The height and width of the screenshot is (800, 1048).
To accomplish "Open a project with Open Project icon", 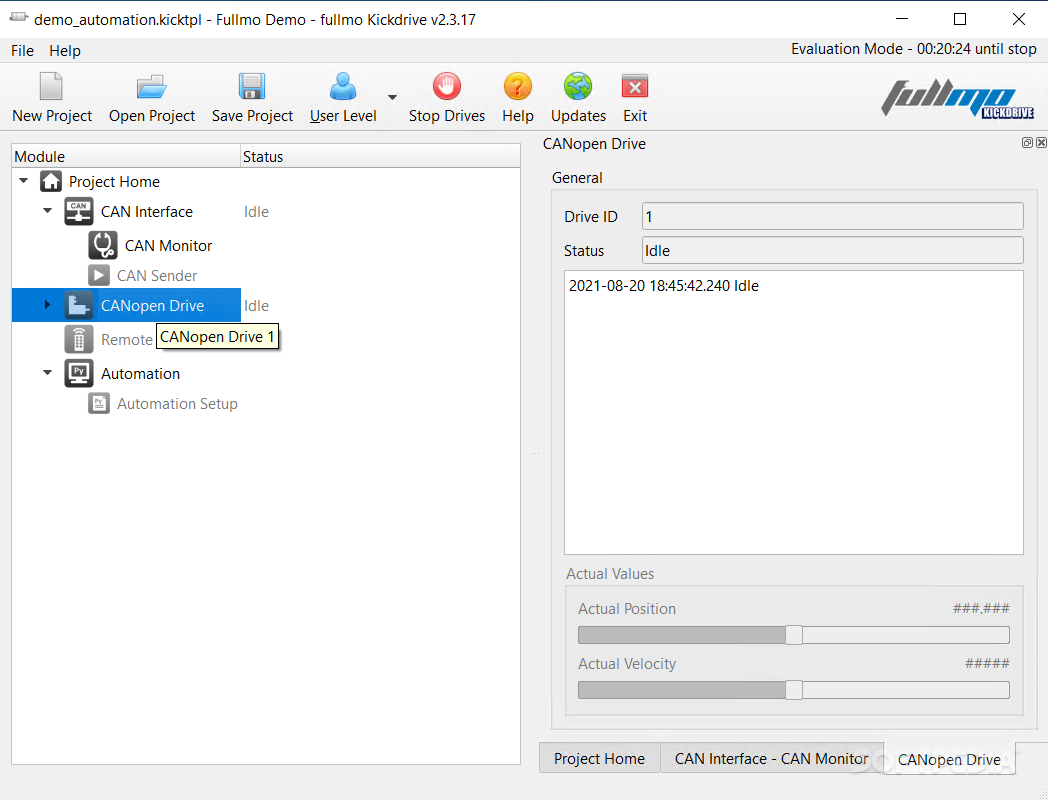I will [x=152, y=87].
